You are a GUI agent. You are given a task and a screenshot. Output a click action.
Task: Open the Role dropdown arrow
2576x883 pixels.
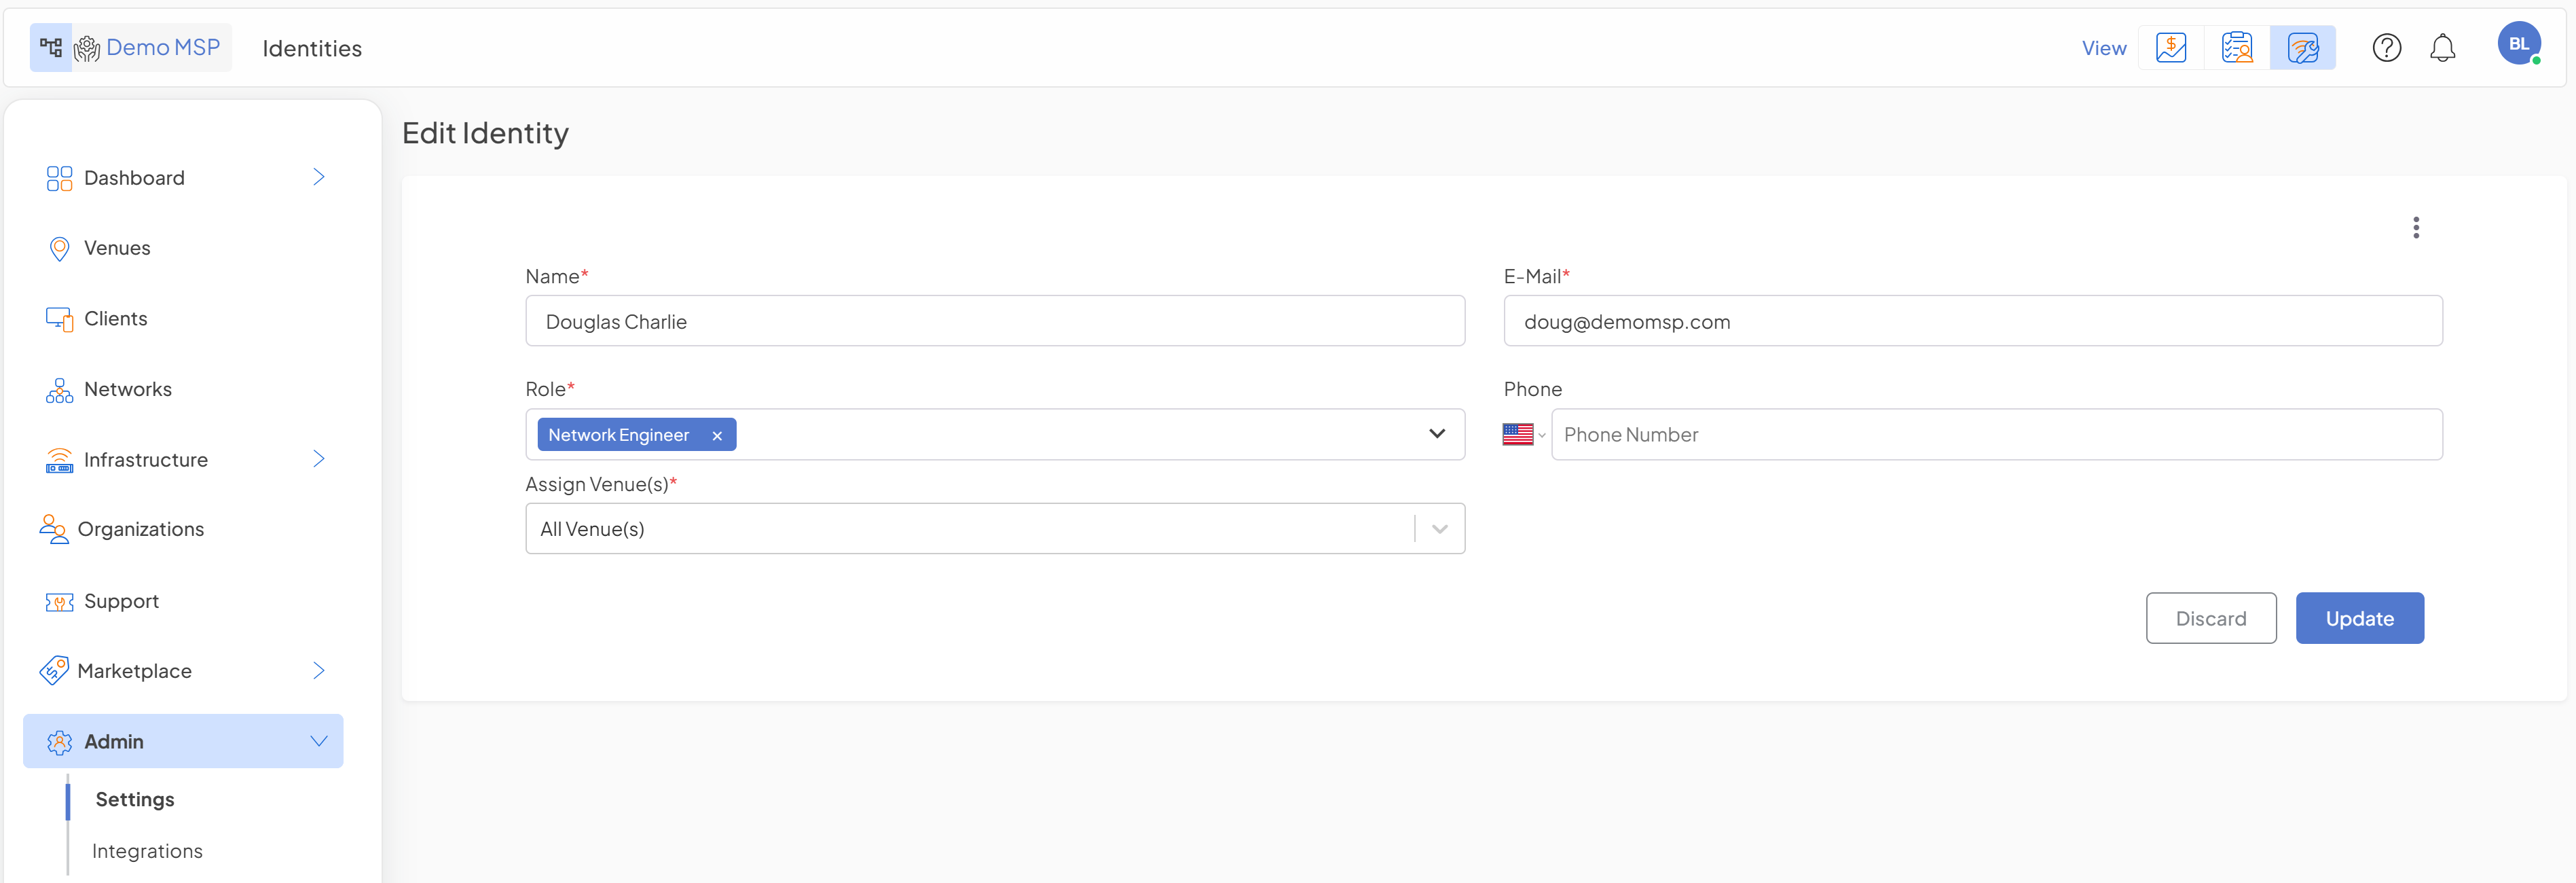[x=1436, y=434]
